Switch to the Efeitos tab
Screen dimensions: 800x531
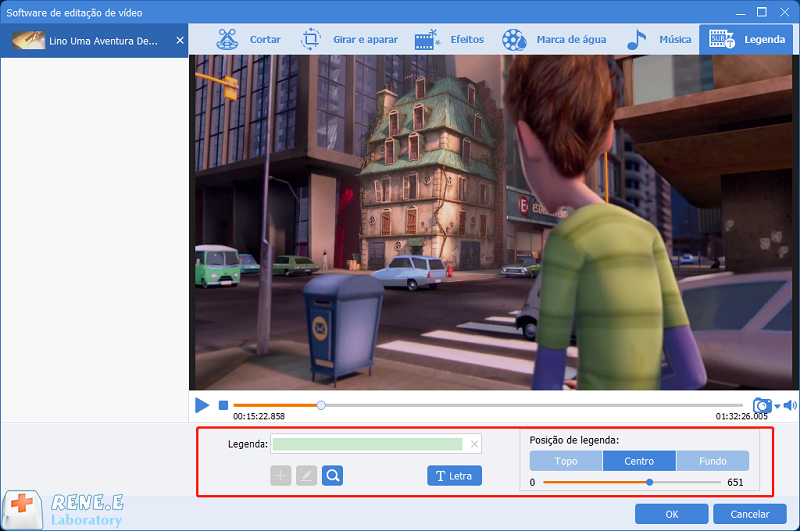click(x=467, y=39)
